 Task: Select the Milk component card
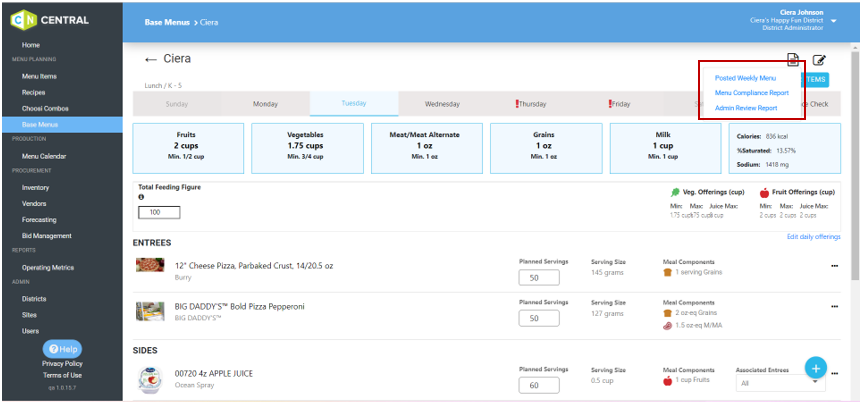(666, 149)
